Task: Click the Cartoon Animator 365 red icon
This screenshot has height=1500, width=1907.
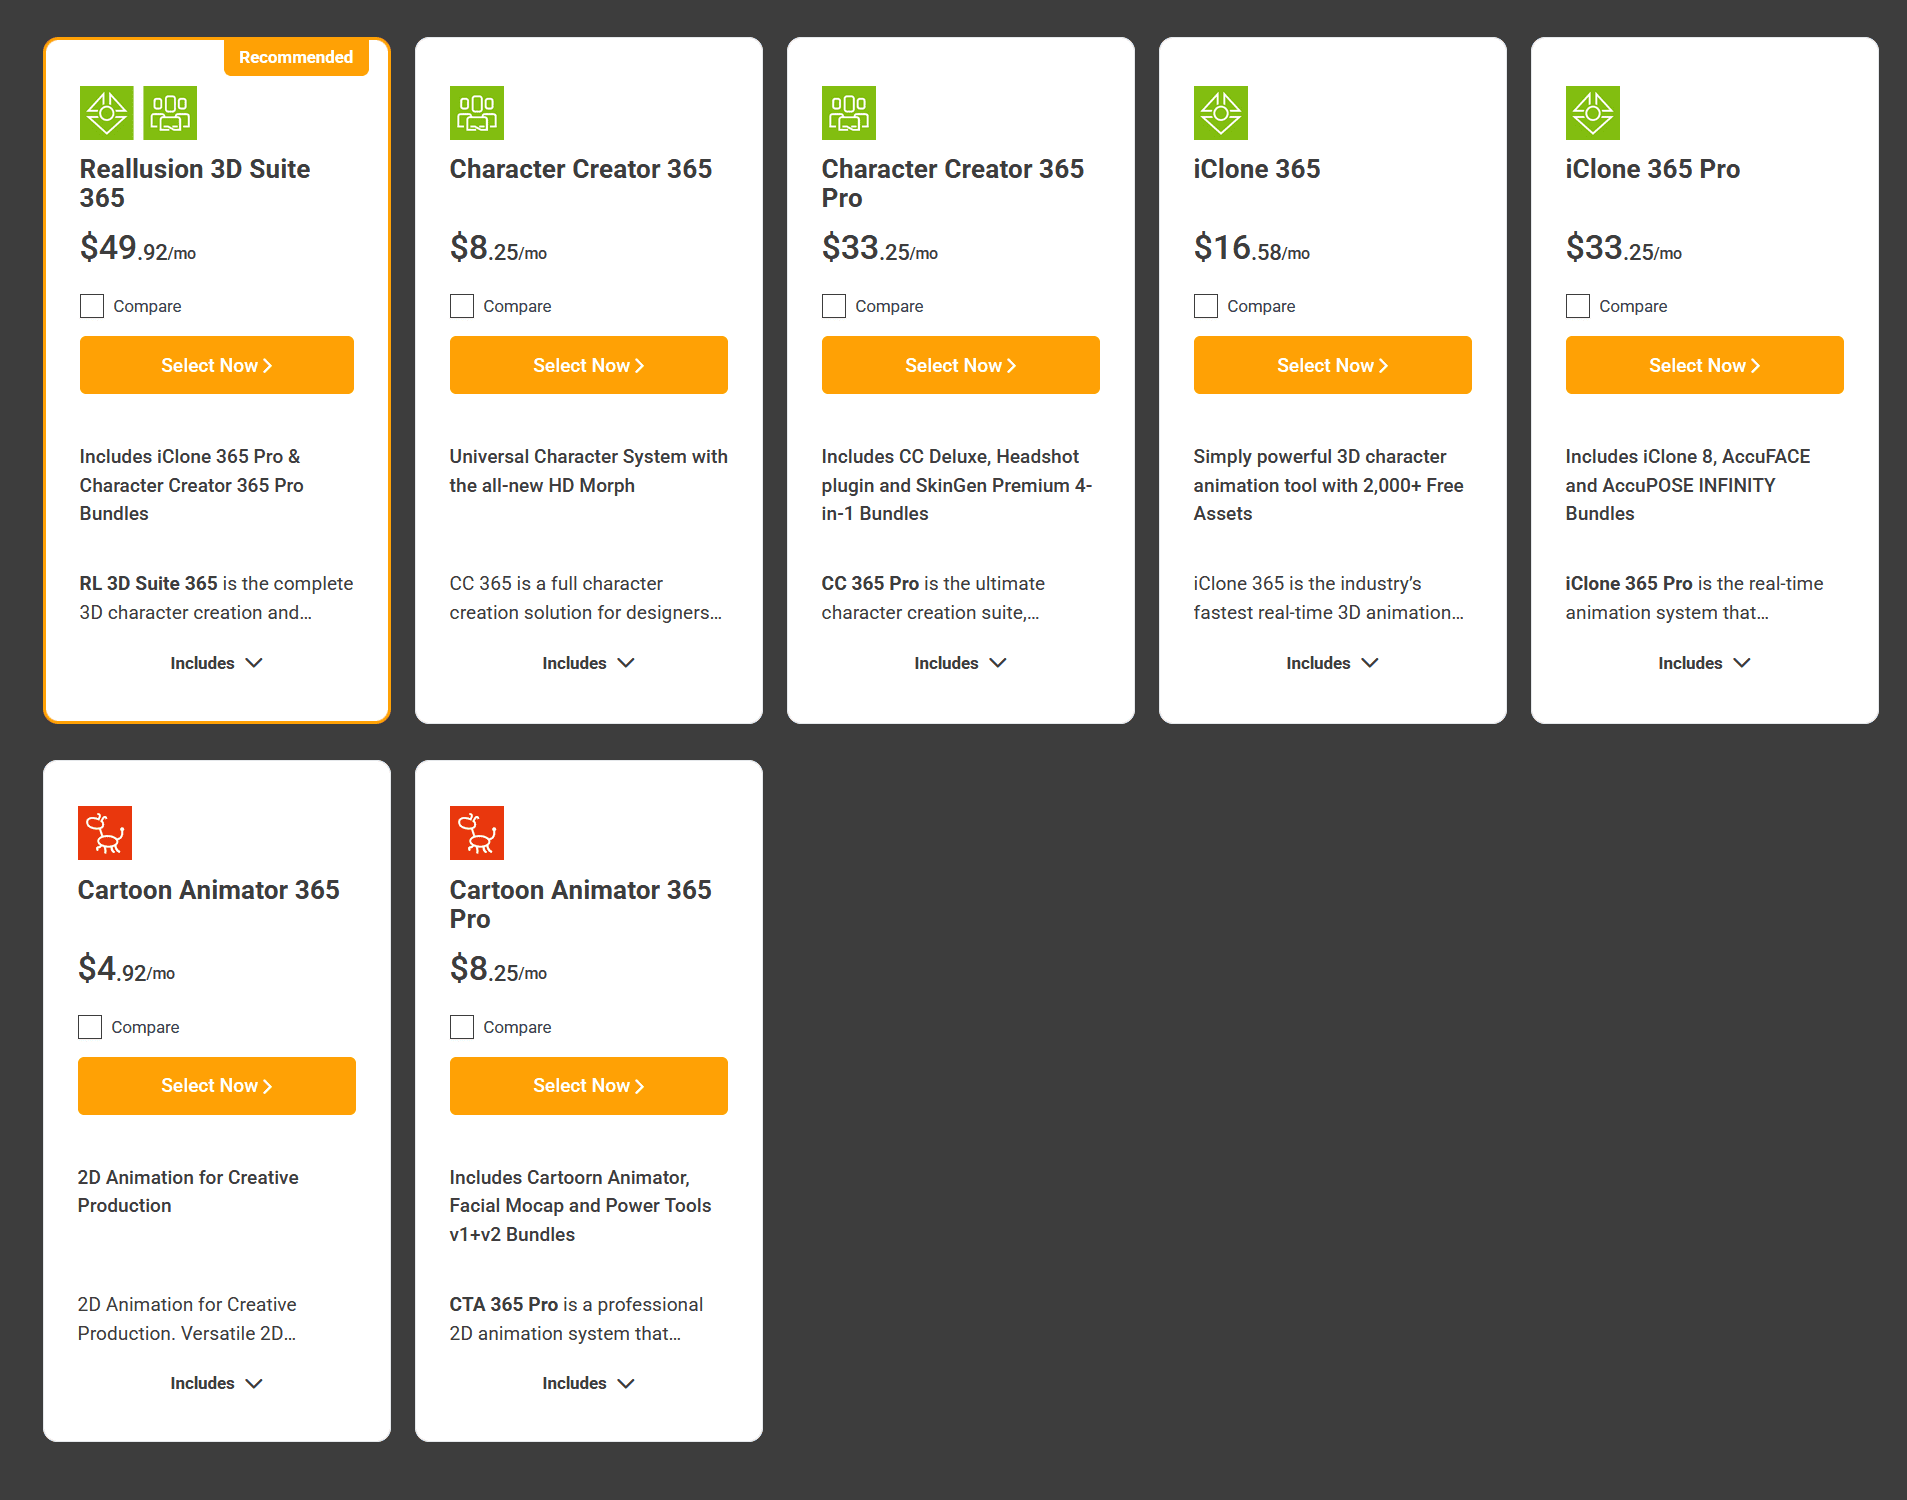Action: (105, 833)
